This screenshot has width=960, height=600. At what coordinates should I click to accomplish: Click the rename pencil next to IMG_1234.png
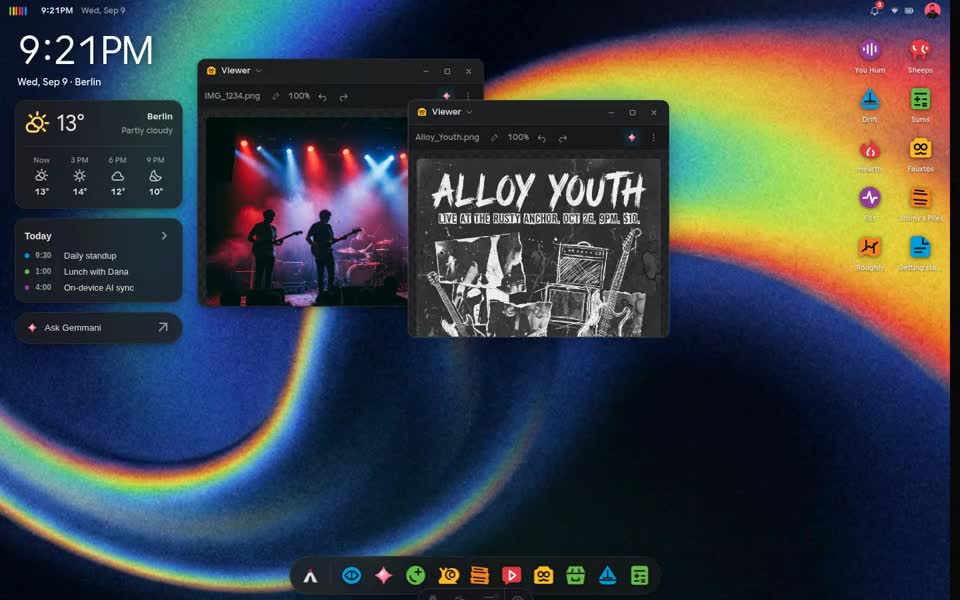click(276, 96)
